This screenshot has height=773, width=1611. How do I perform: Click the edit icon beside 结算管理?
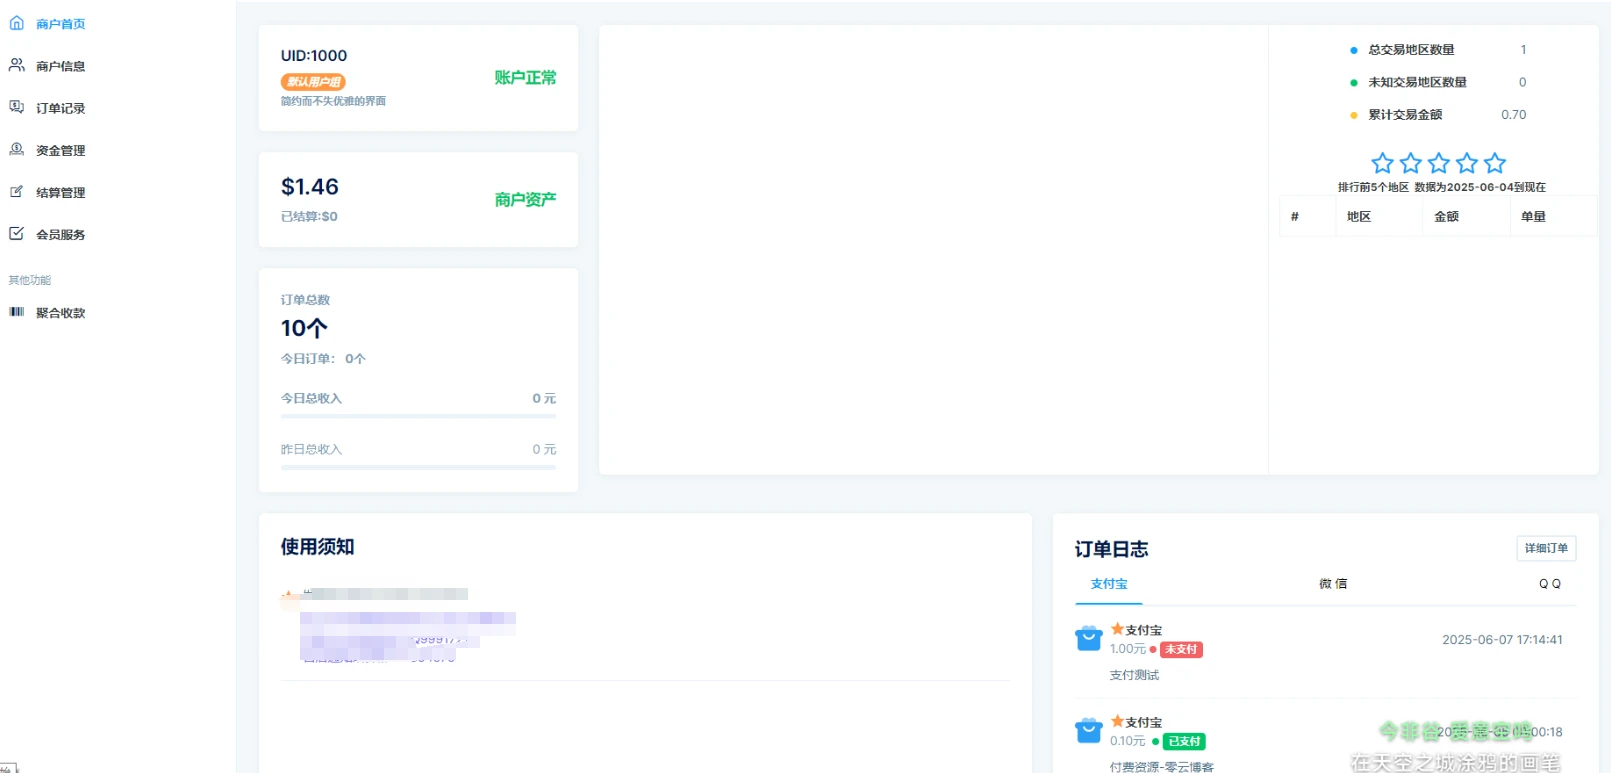pyautogui.click(x=17, y=191)
